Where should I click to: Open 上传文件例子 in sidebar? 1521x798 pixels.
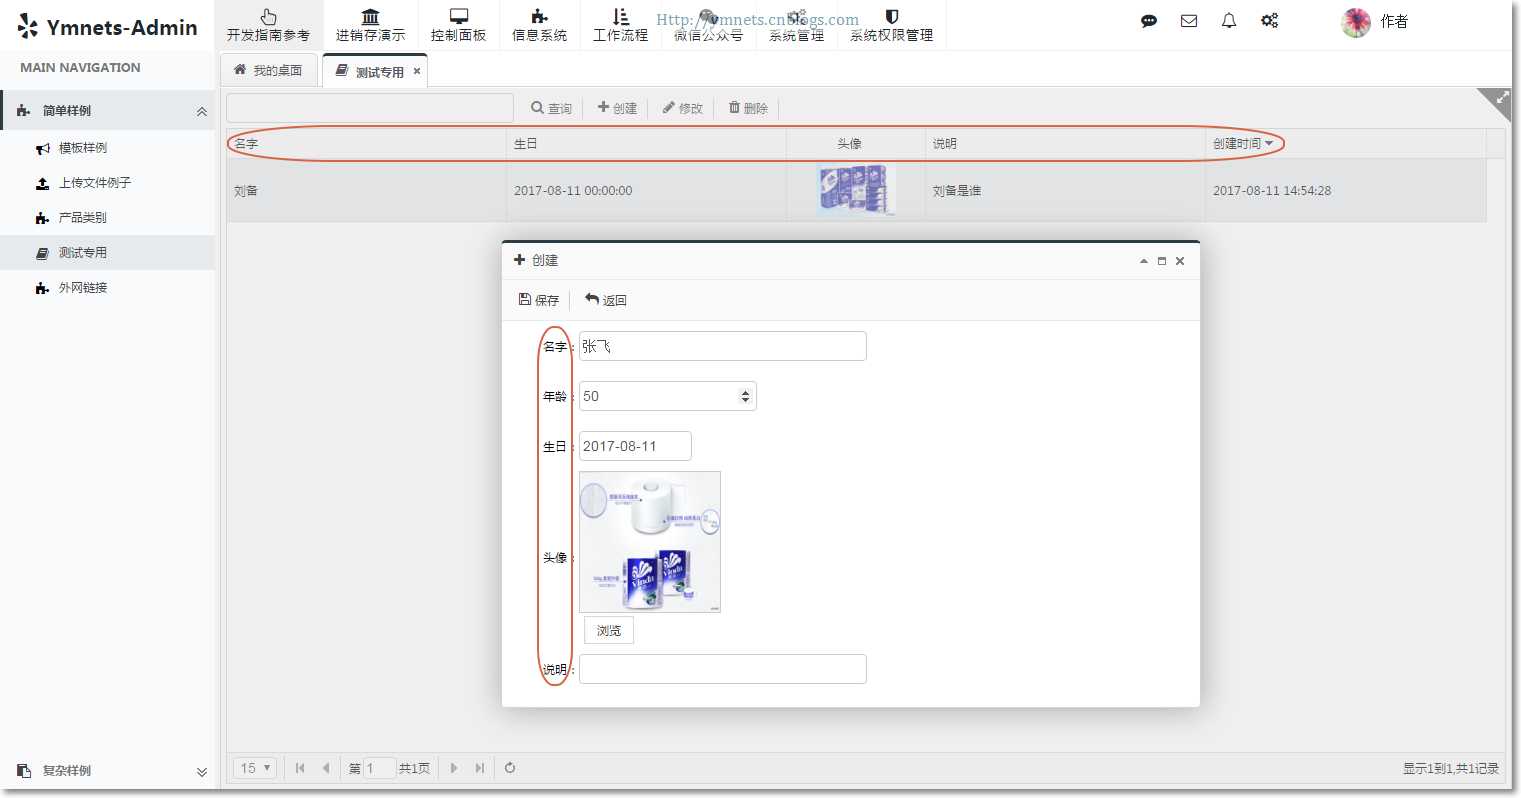[94, 183]
